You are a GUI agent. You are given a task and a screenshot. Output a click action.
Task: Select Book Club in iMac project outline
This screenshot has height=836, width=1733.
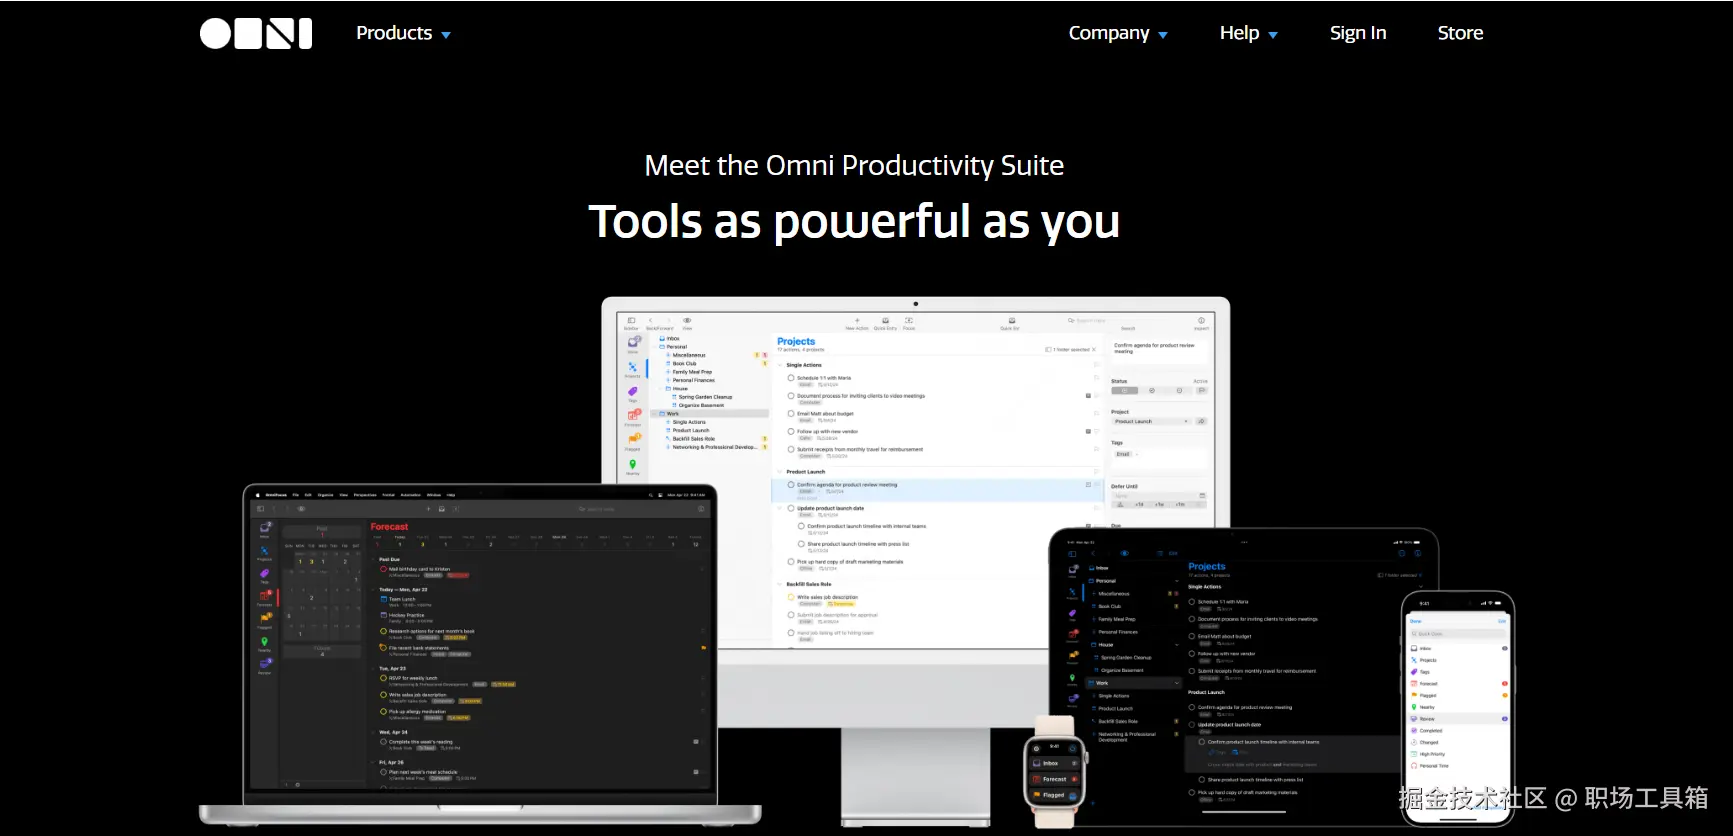click(x=684, y=363)
